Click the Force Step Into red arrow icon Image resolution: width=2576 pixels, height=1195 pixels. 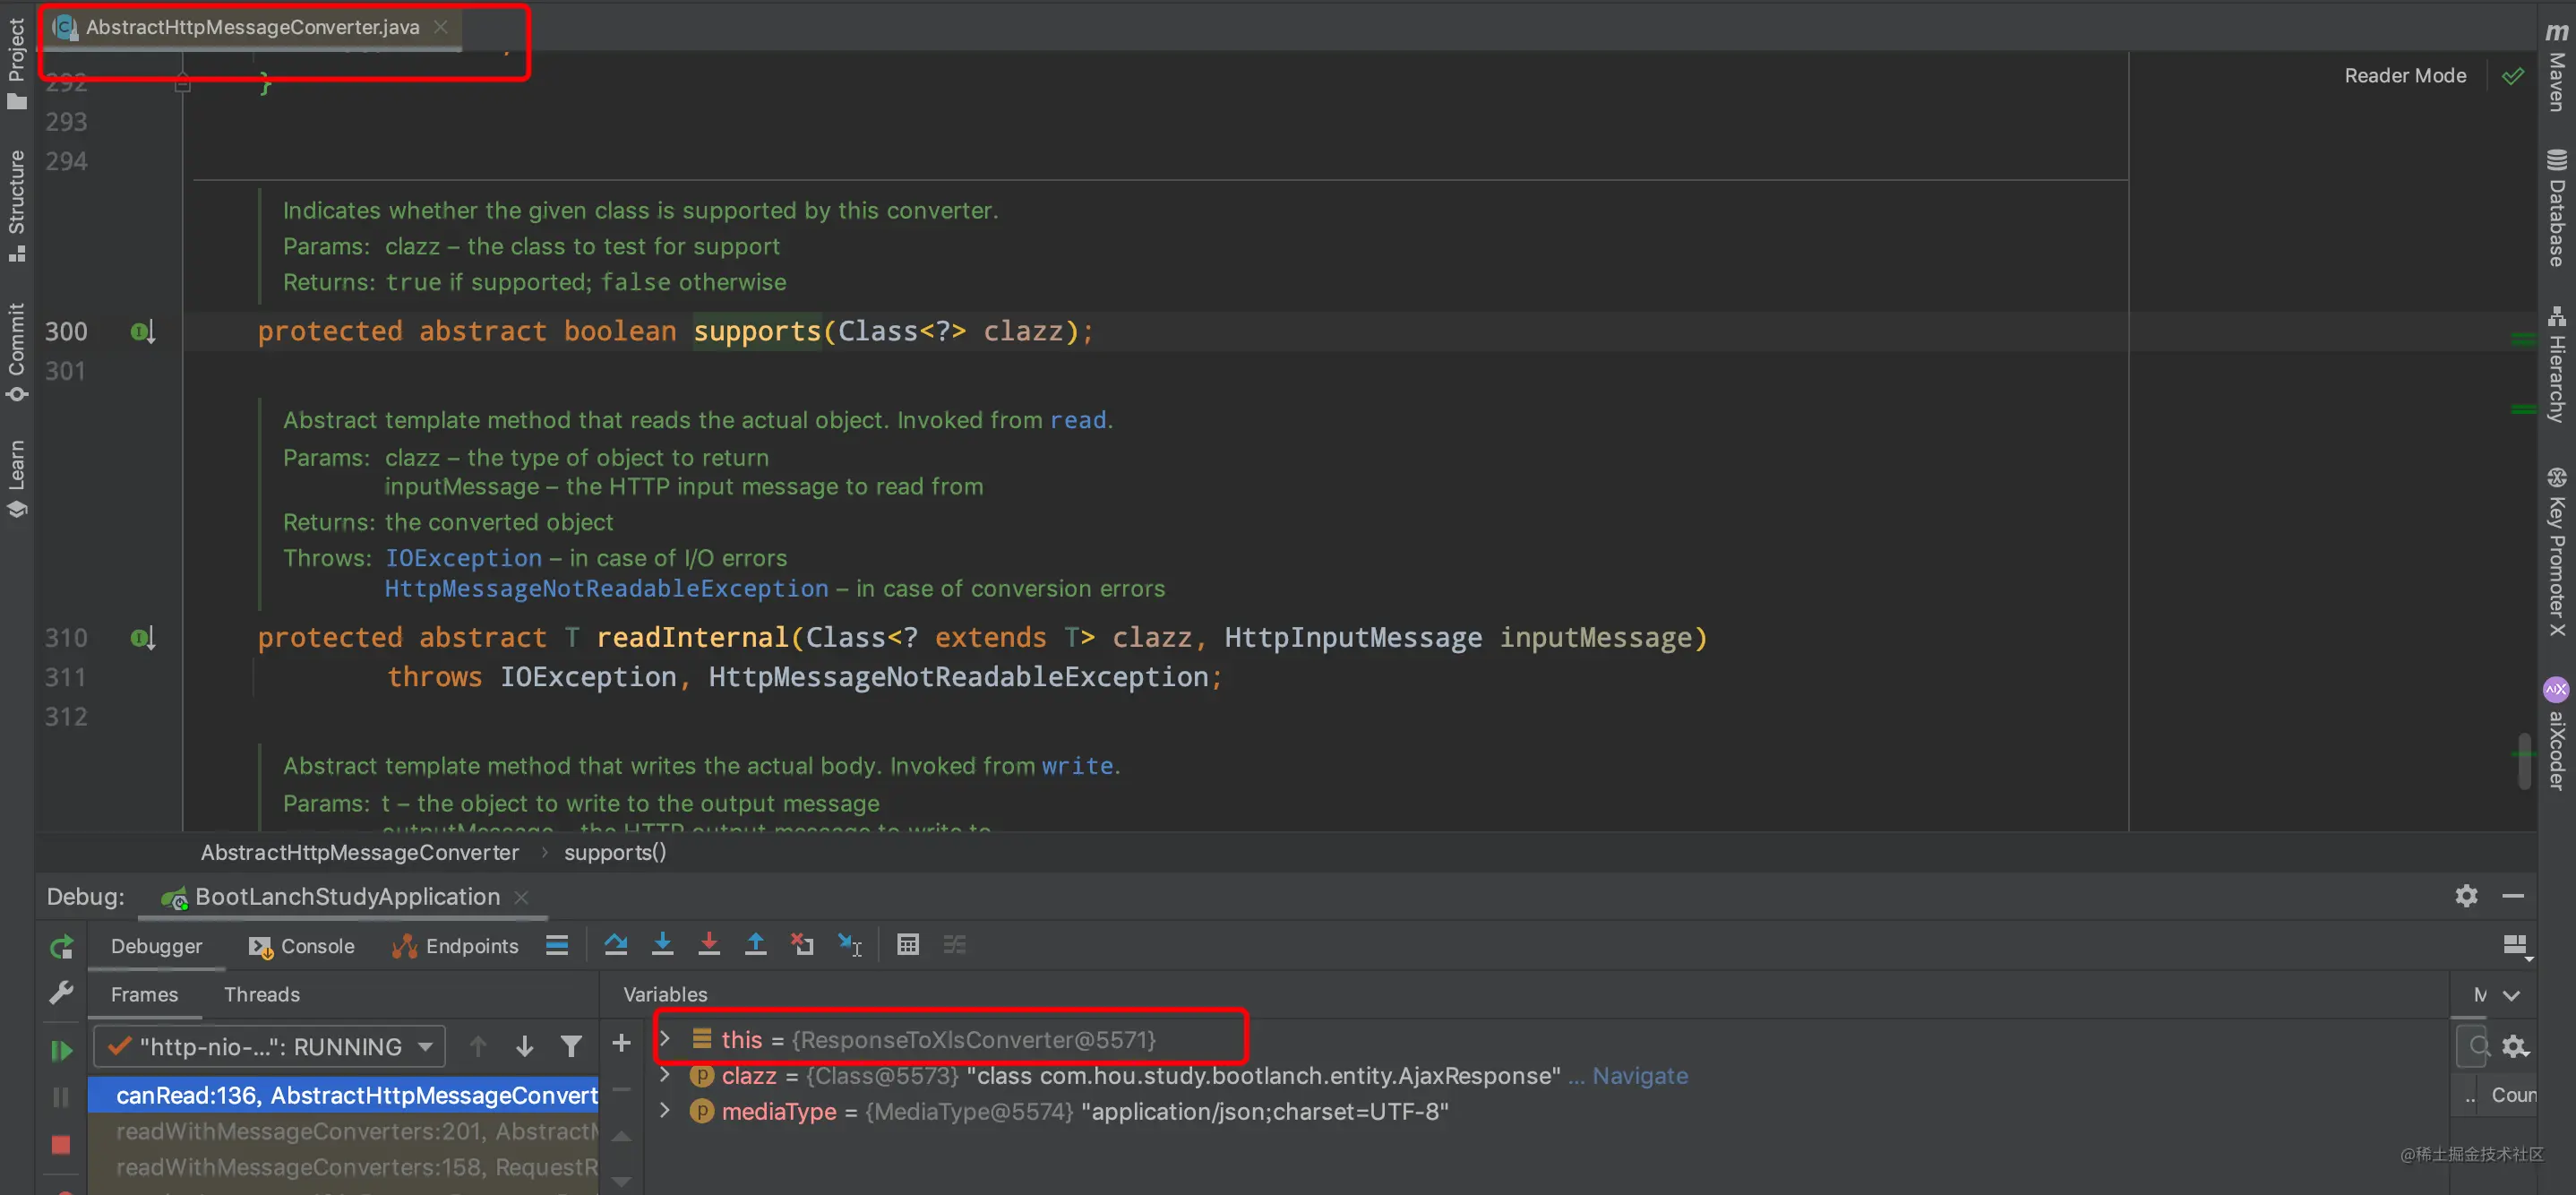[x=709, y=944]
